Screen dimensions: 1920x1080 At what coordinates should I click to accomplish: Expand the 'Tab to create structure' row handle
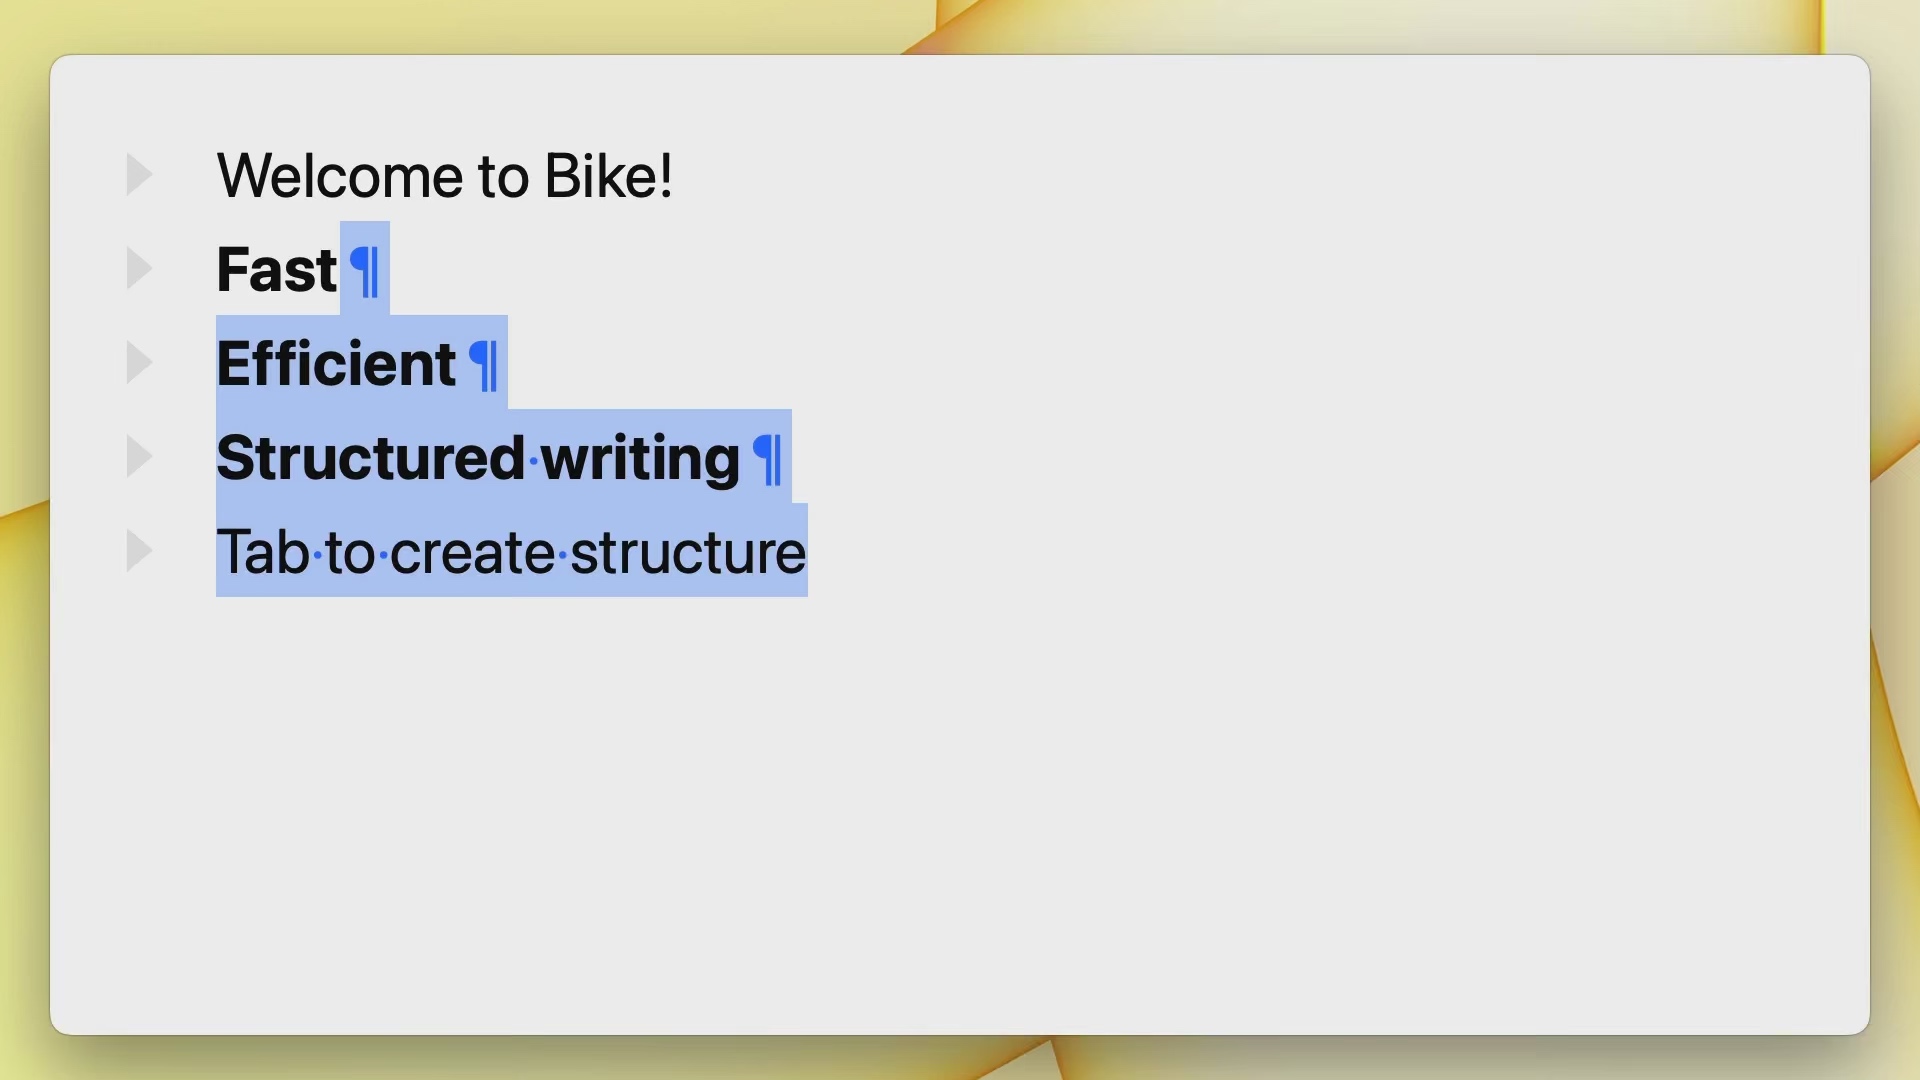[x=139, y=551]
